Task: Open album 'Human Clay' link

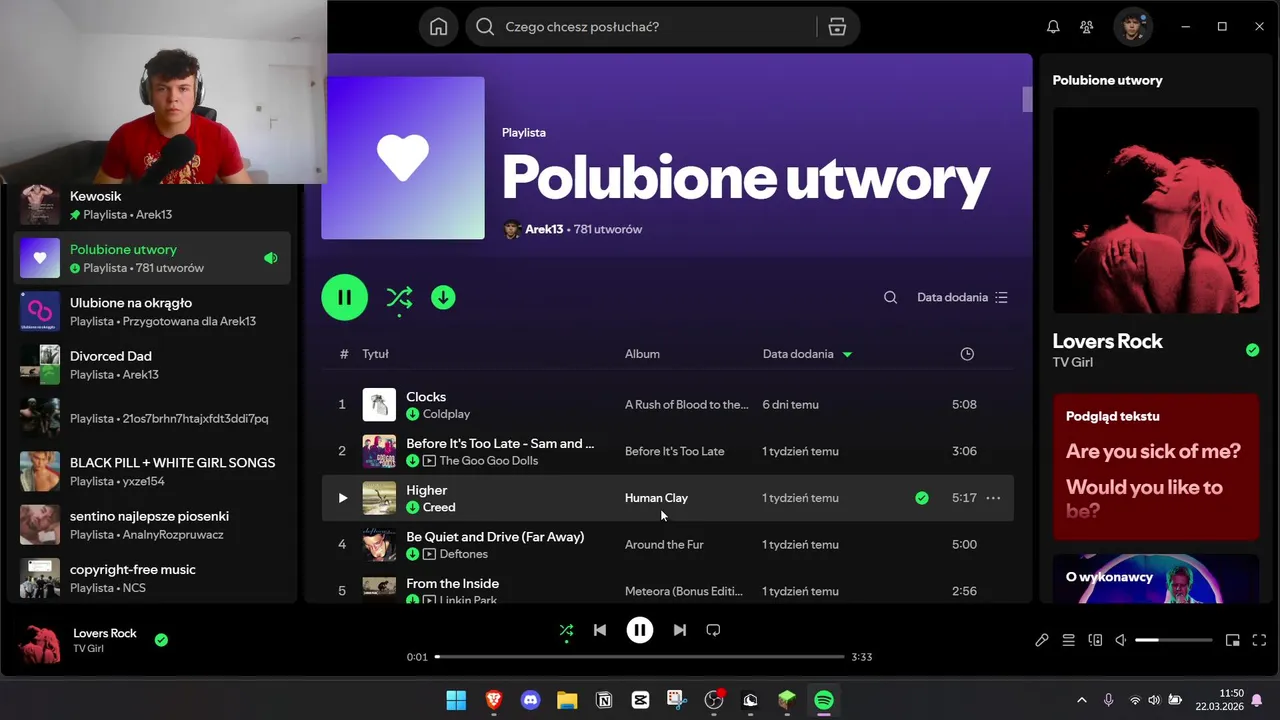Action: 656,498
